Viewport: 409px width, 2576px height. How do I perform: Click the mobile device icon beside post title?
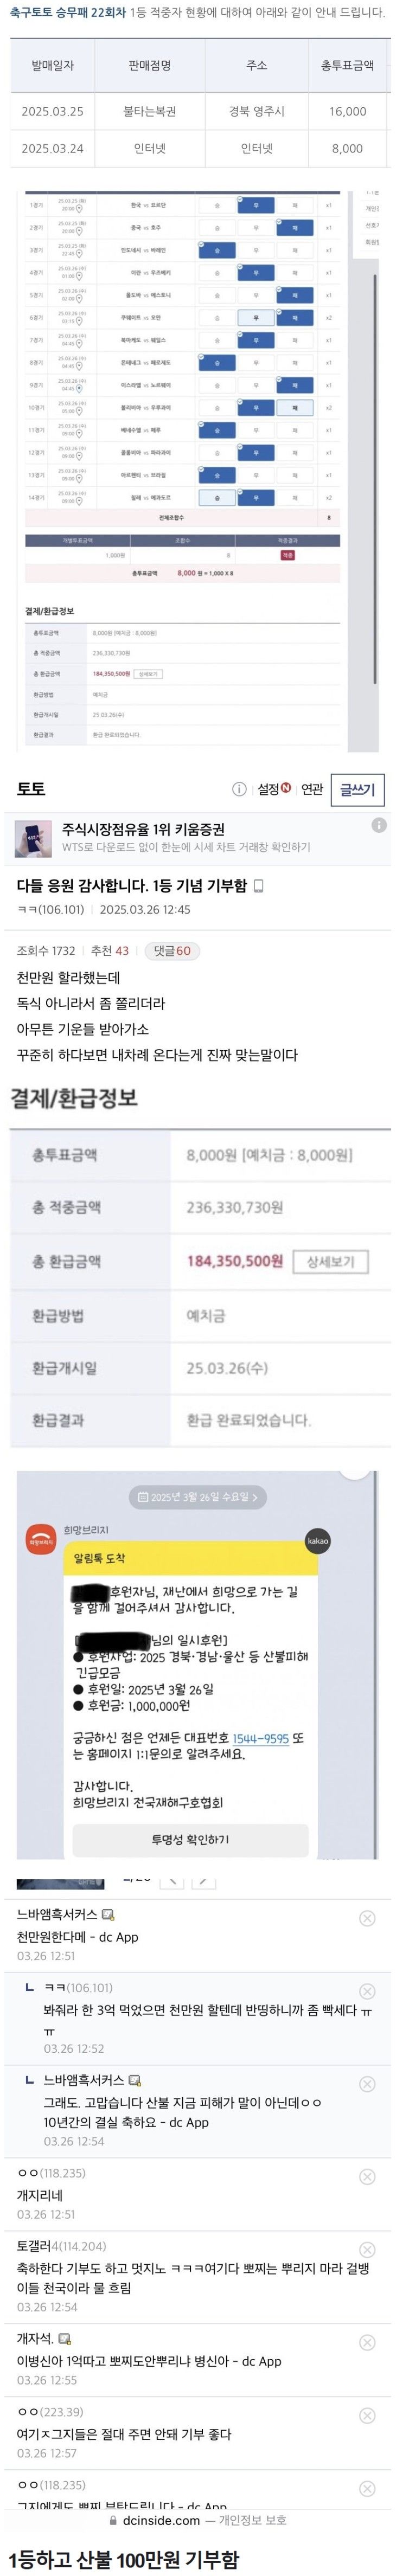[x=259, y=886]
